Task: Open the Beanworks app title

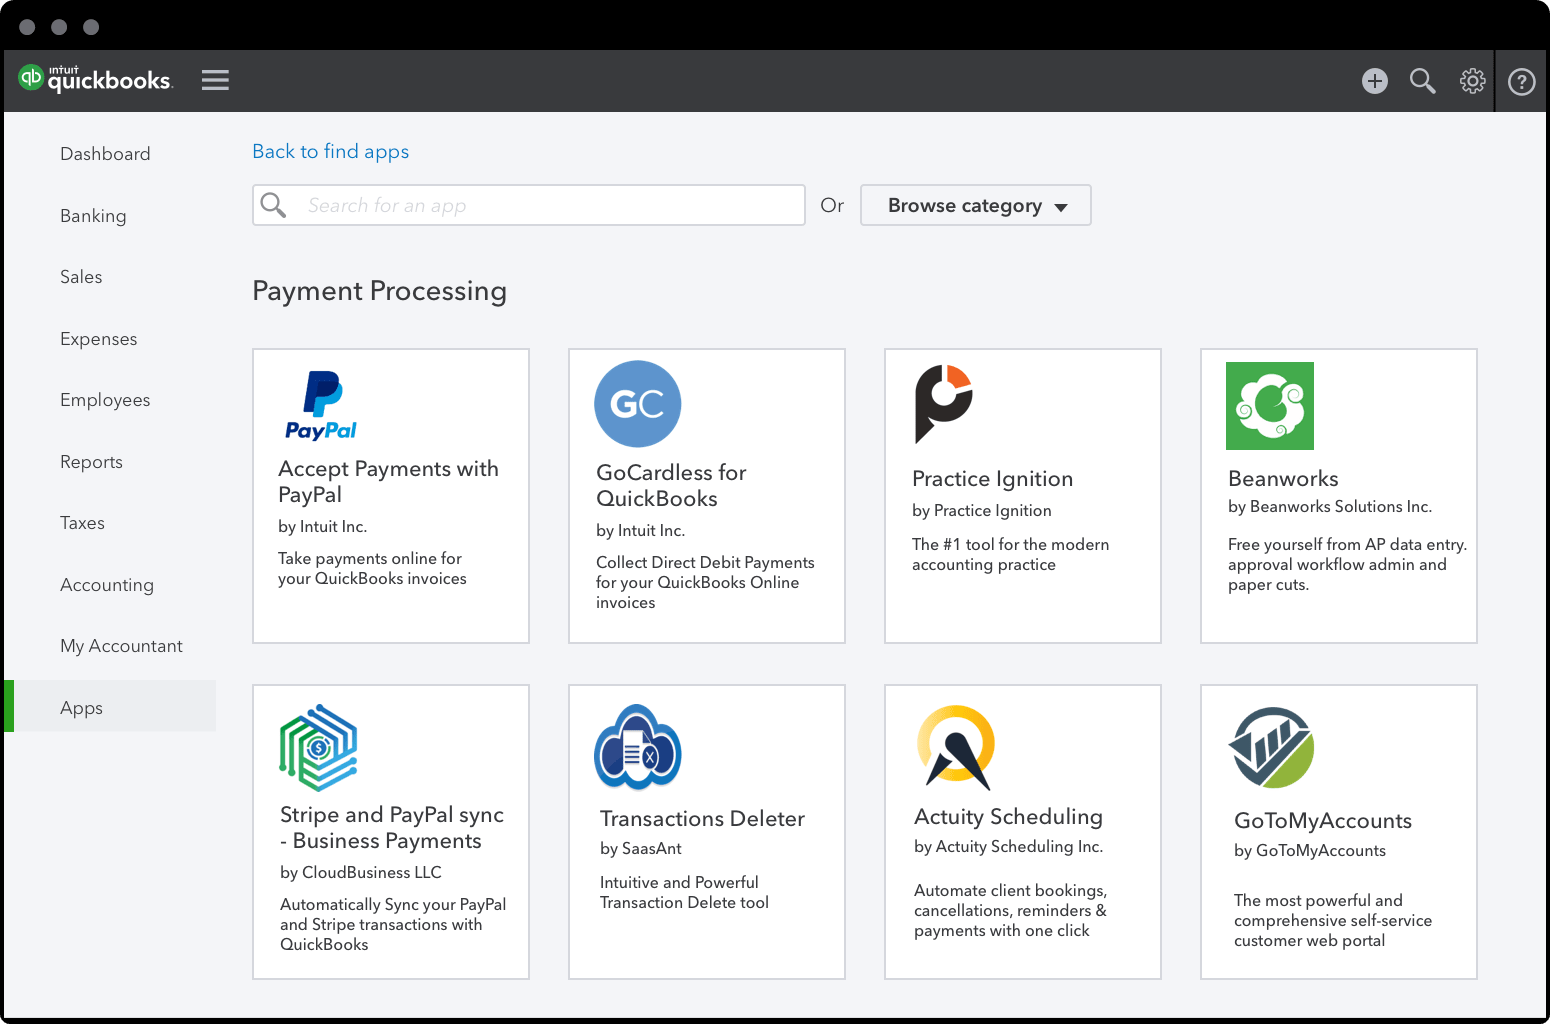Action: [x=1283, y=479]
